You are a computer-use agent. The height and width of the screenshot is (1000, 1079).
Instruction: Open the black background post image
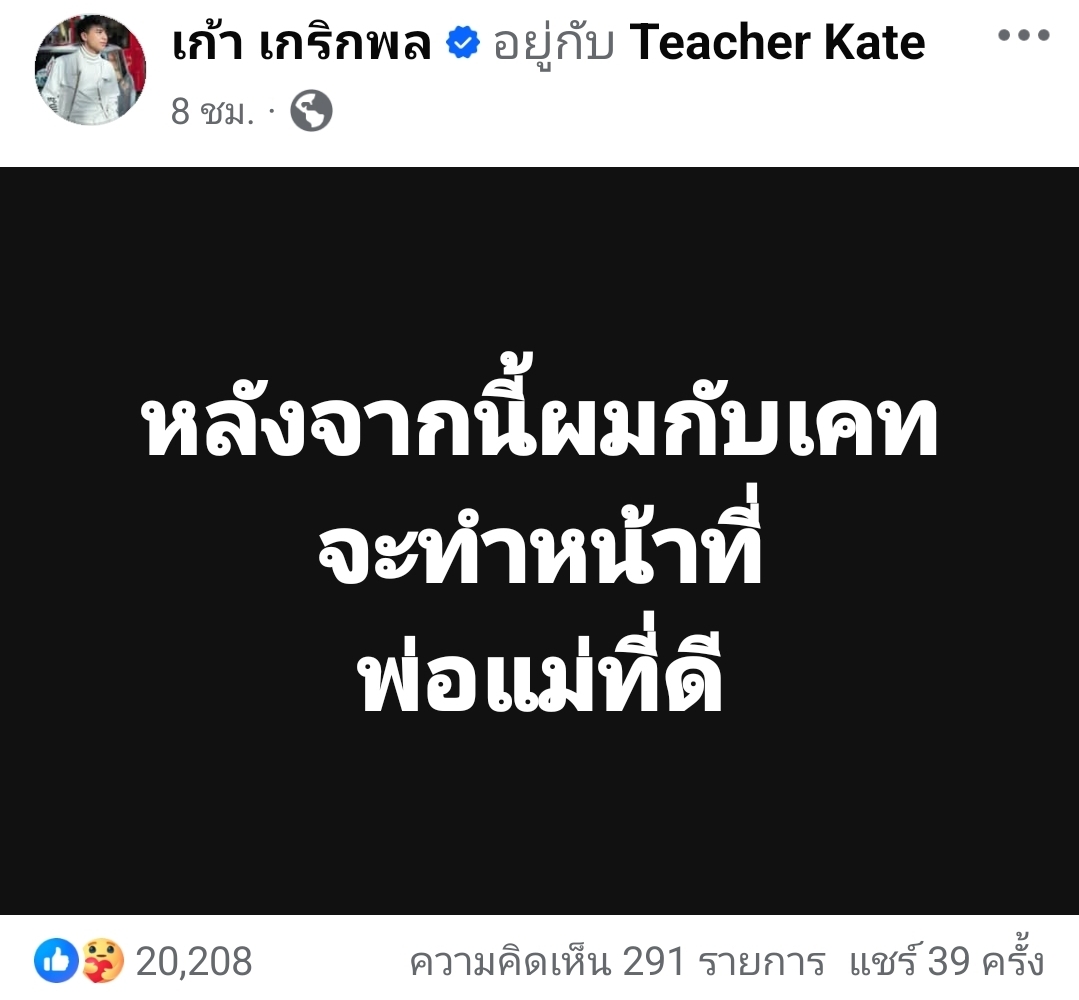tap(540, 540)
